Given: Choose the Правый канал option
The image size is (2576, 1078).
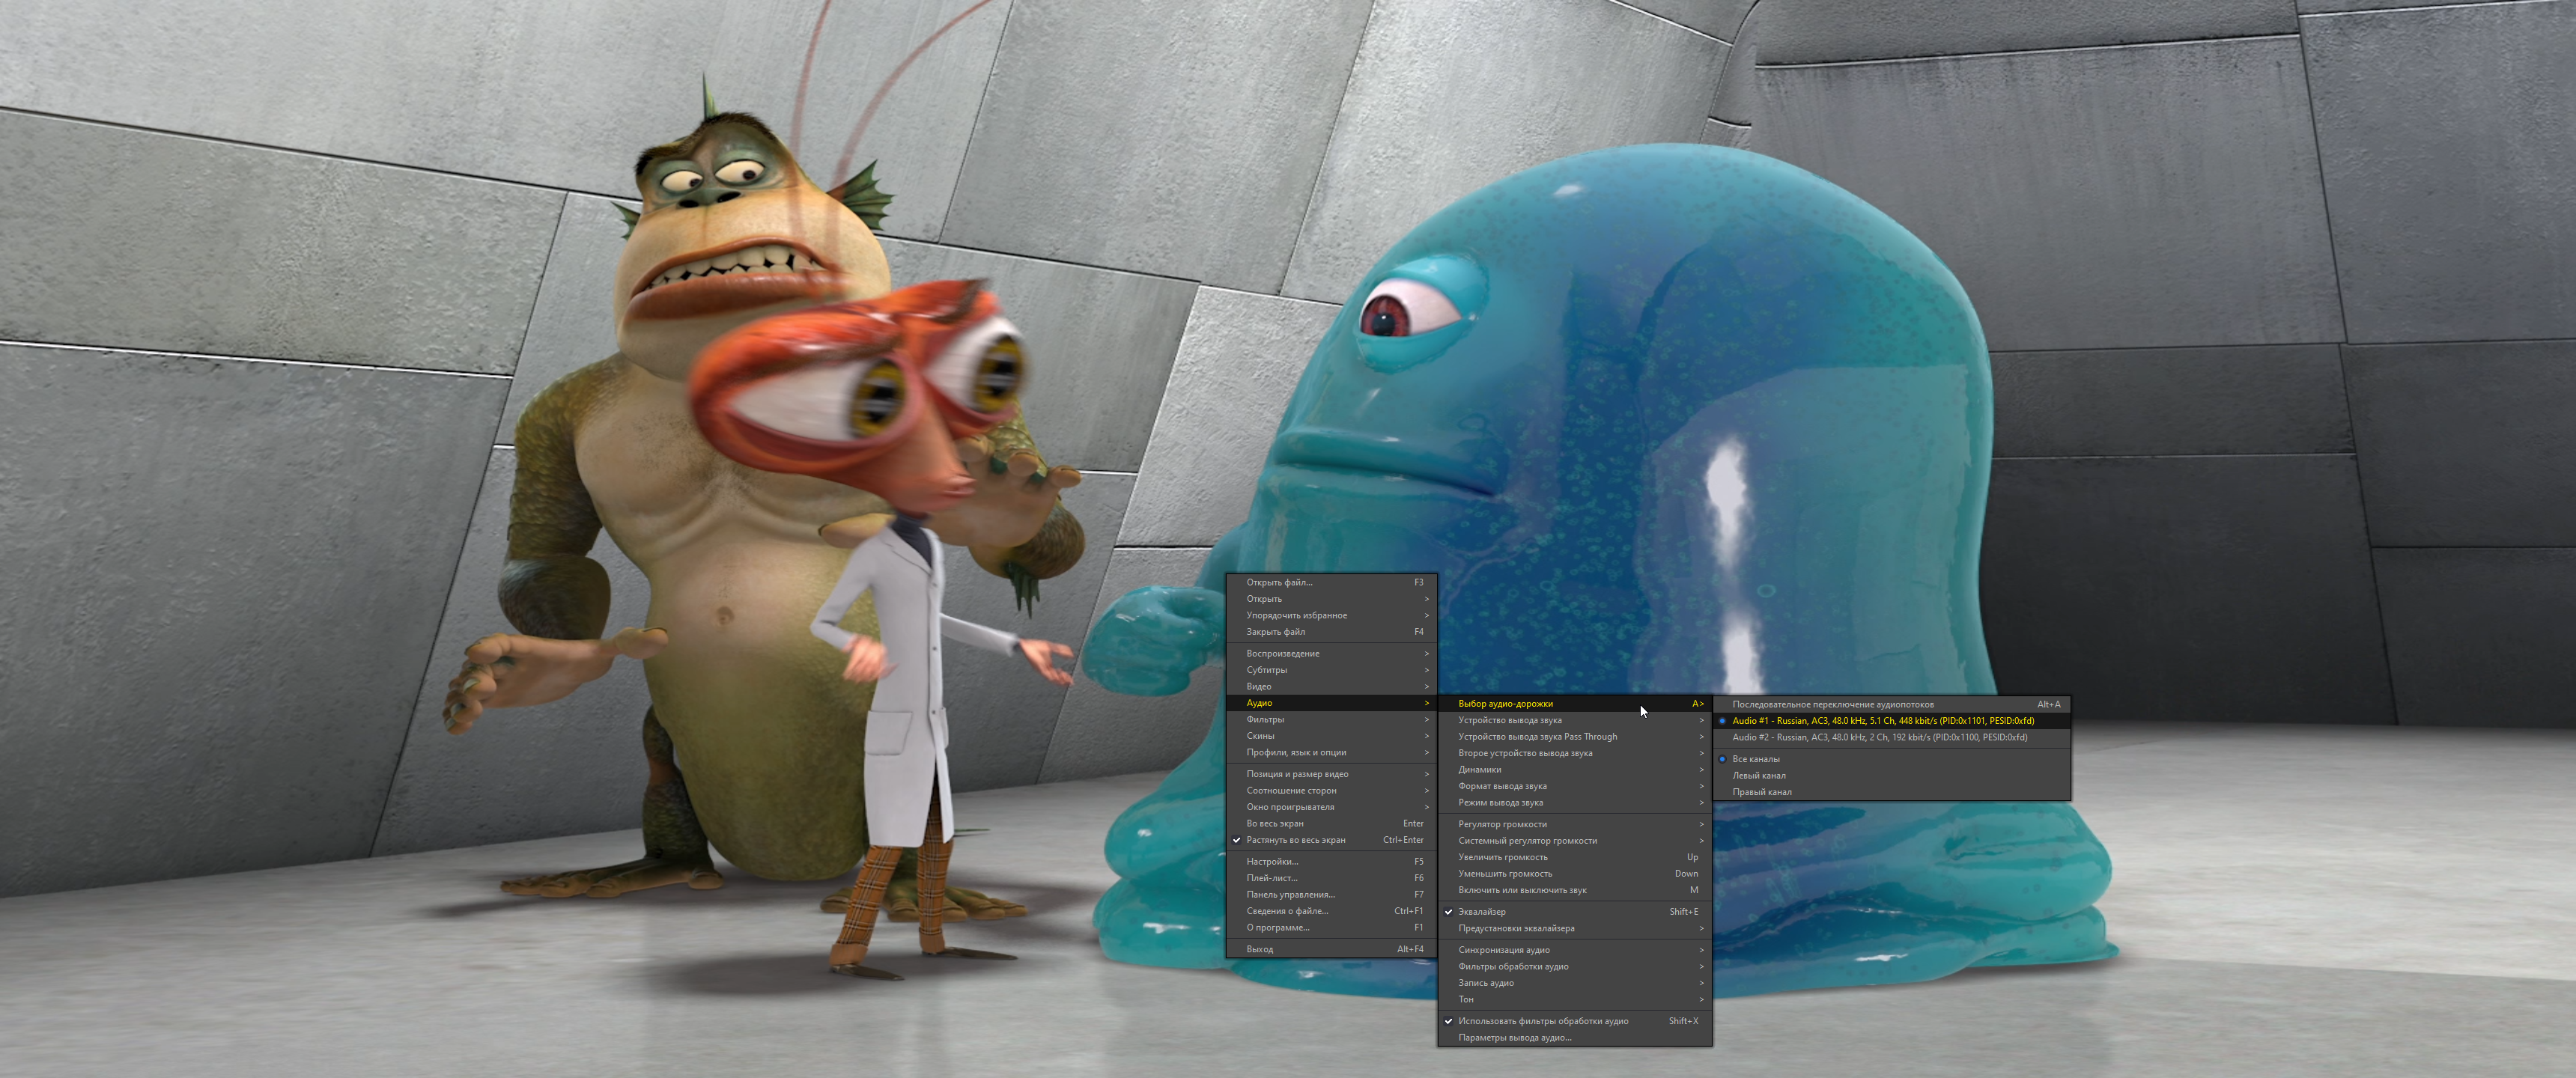Looking at the screenshot, I should (1761, 792).
